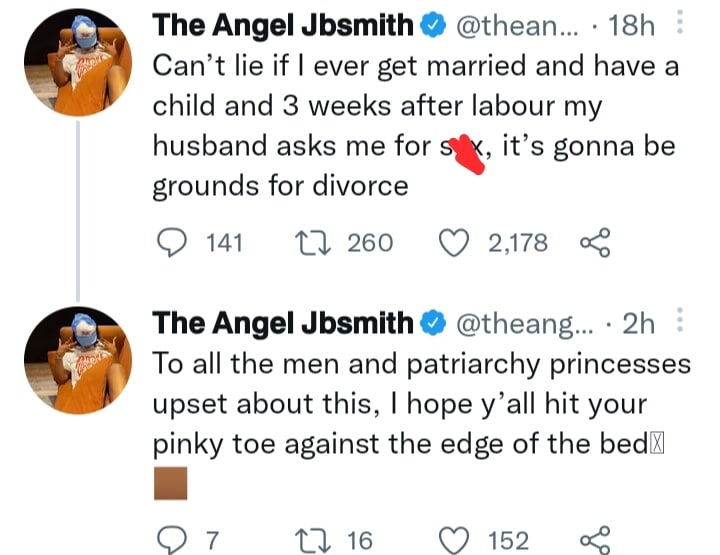This screenshot has width=720, height=555.
Task: Click The Angel Jbsmith name on second tweet
Action: point(281,324)
